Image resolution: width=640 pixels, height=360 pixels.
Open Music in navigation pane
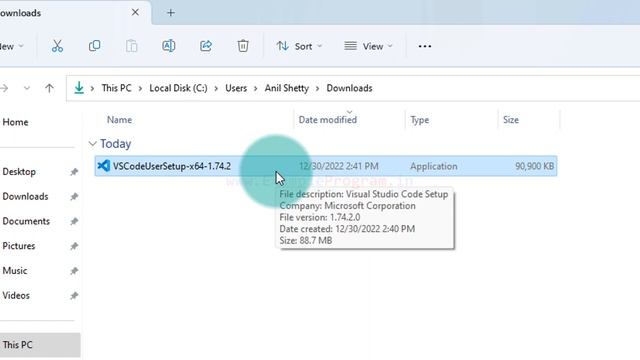(15, 271)
